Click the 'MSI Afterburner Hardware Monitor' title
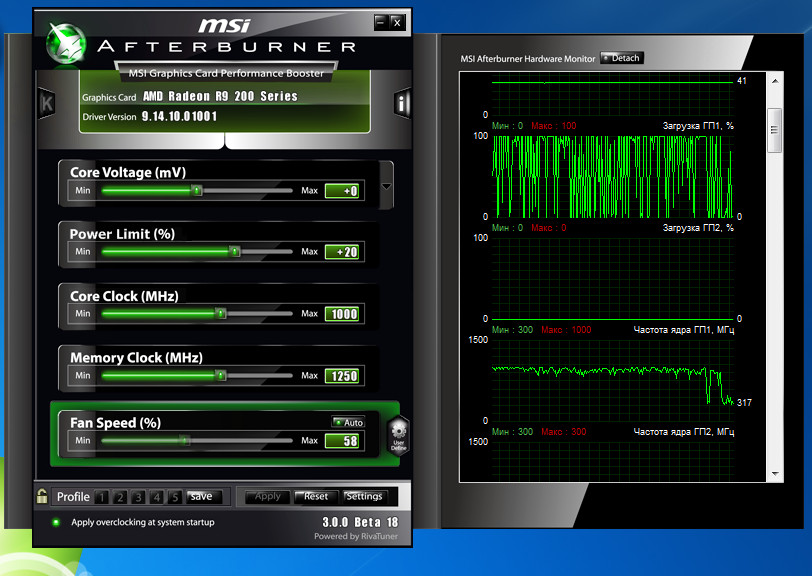This screenshot has height=576, width=812. point(528,59)
